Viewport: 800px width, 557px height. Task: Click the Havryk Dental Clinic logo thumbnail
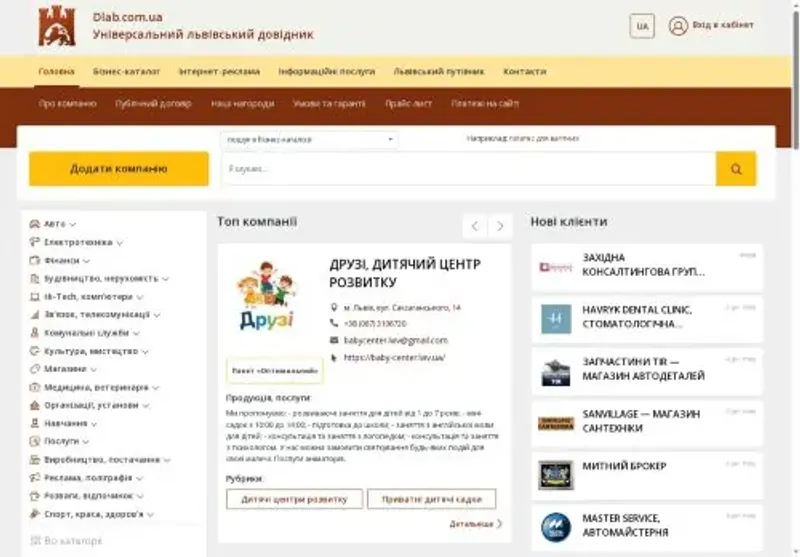(556, 319)
